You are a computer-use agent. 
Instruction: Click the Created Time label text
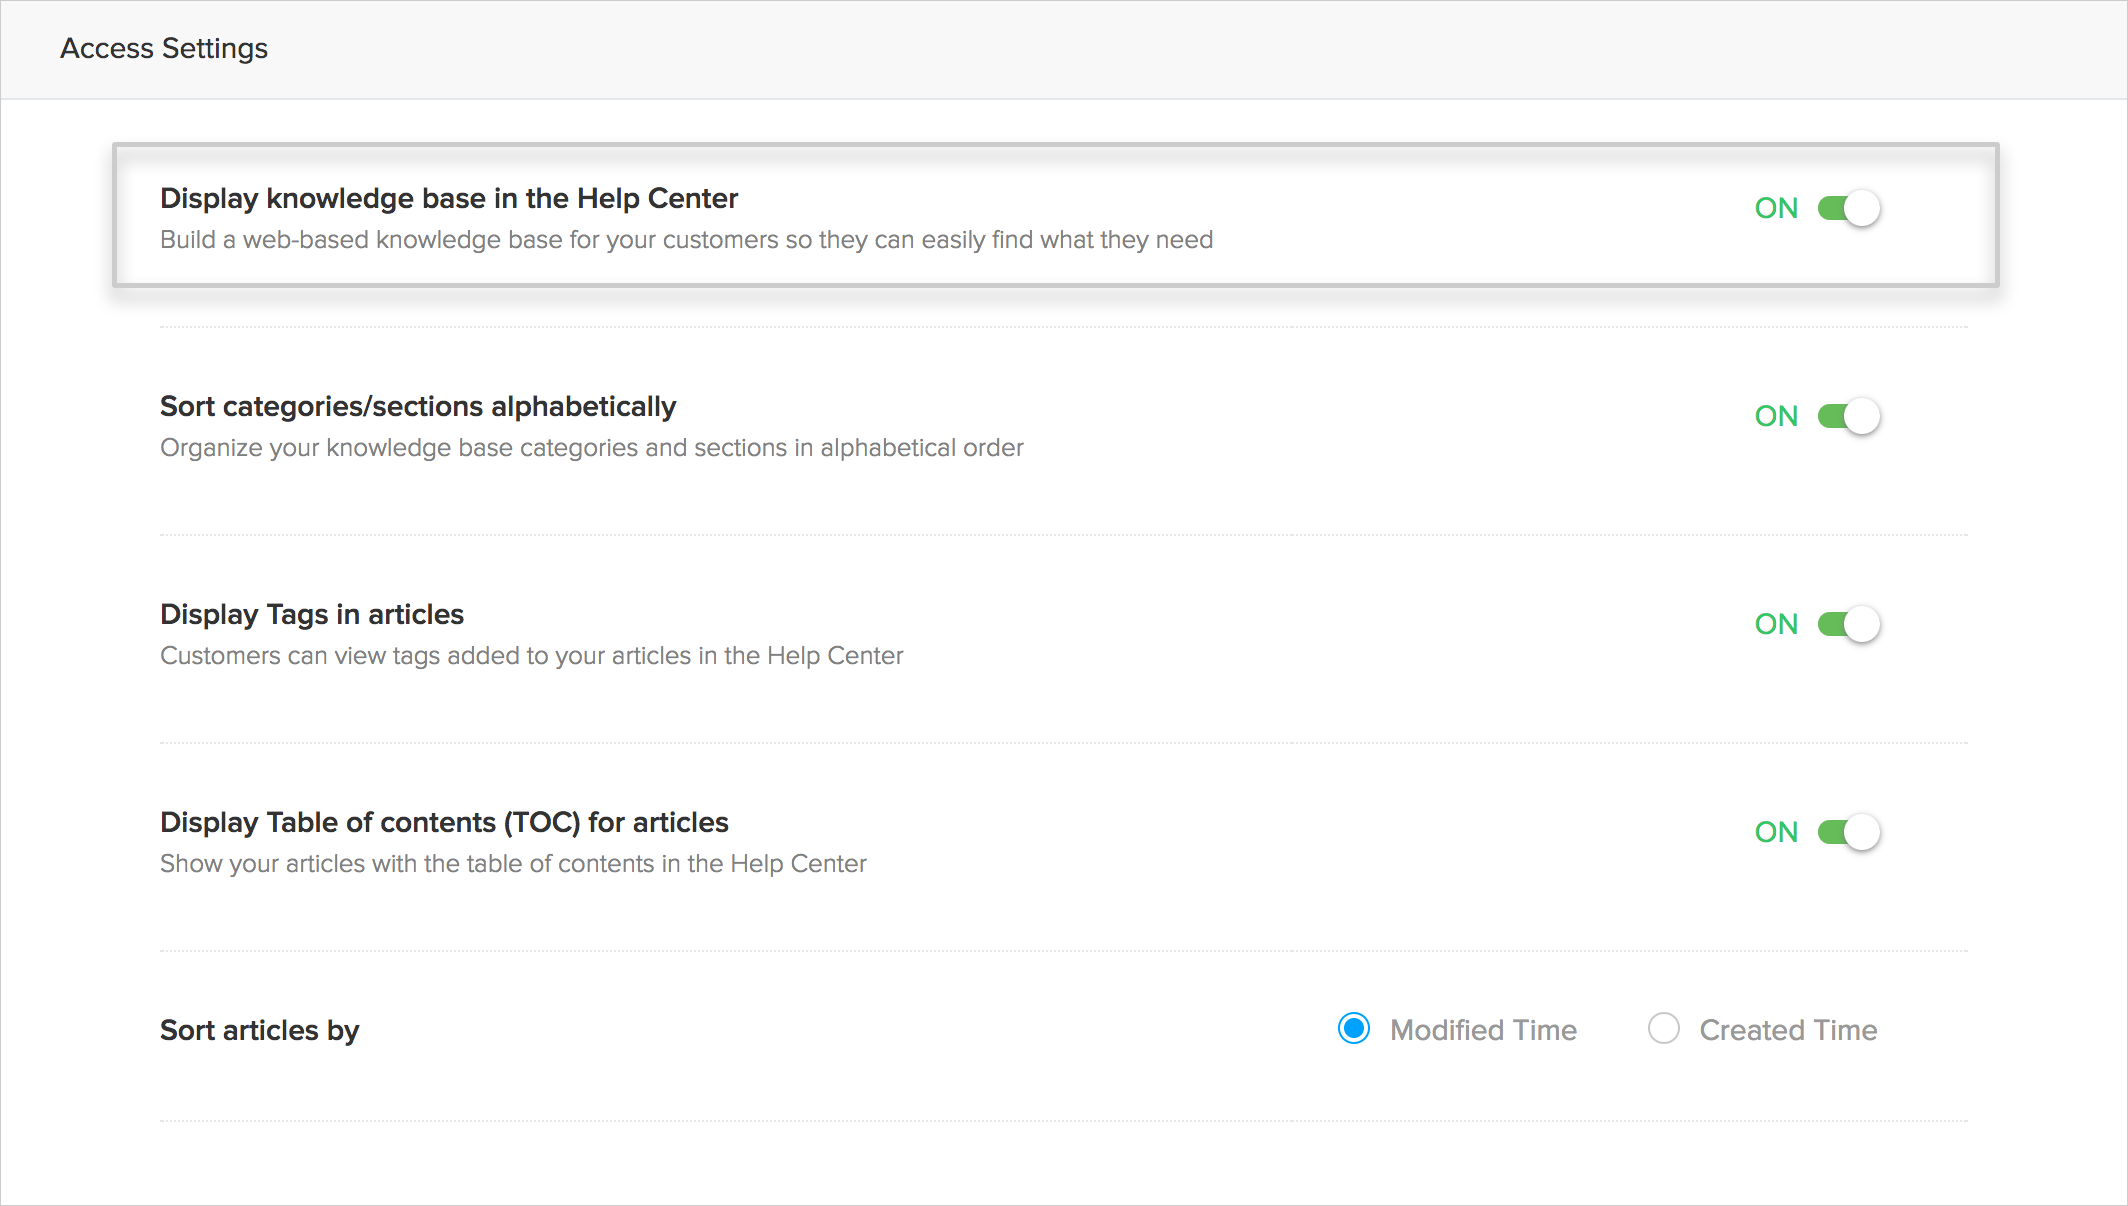[x=1788, y=1030]
